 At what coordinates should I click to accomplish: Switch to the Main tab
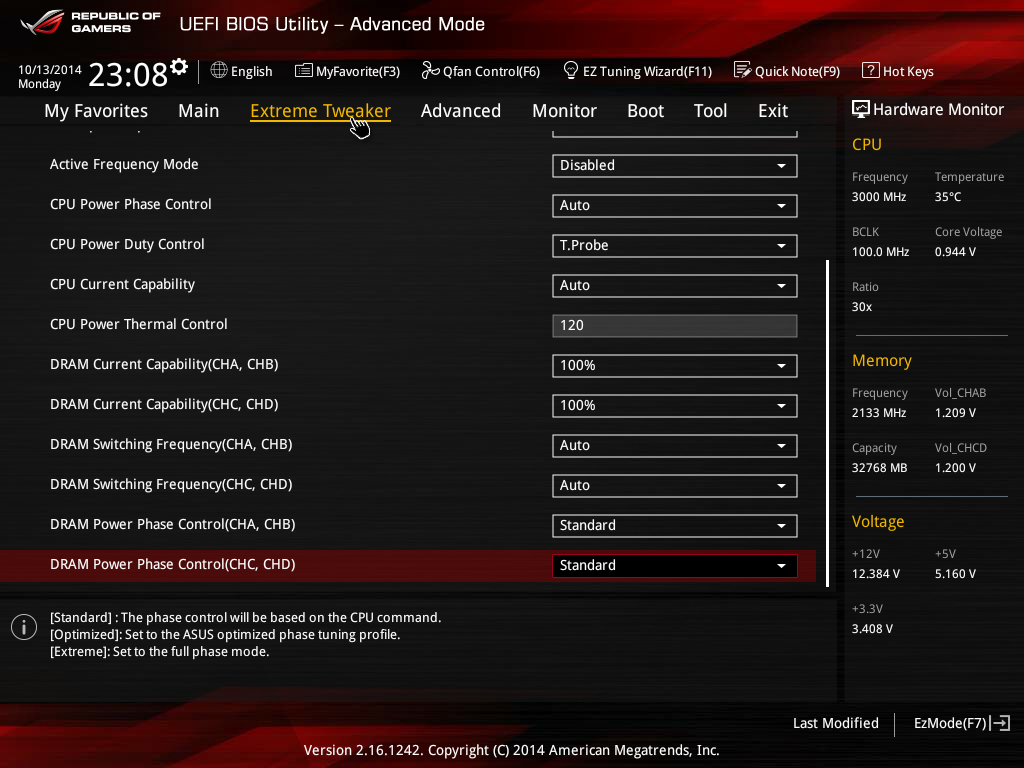pos(199,111)
